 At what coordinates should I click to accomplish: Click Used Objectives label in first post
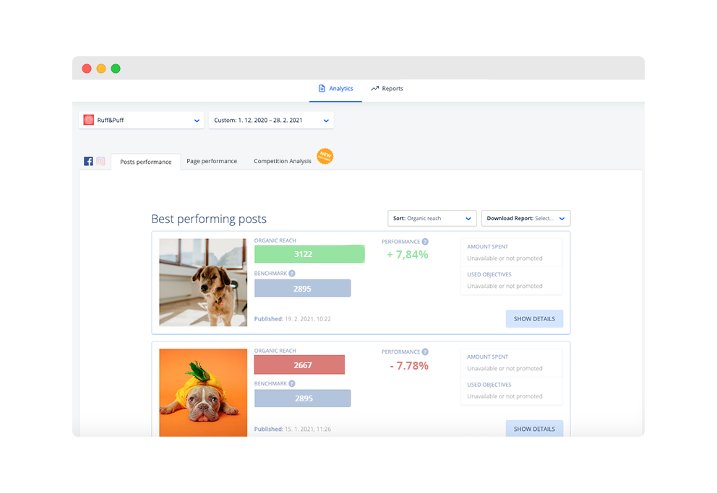(489, 274)
